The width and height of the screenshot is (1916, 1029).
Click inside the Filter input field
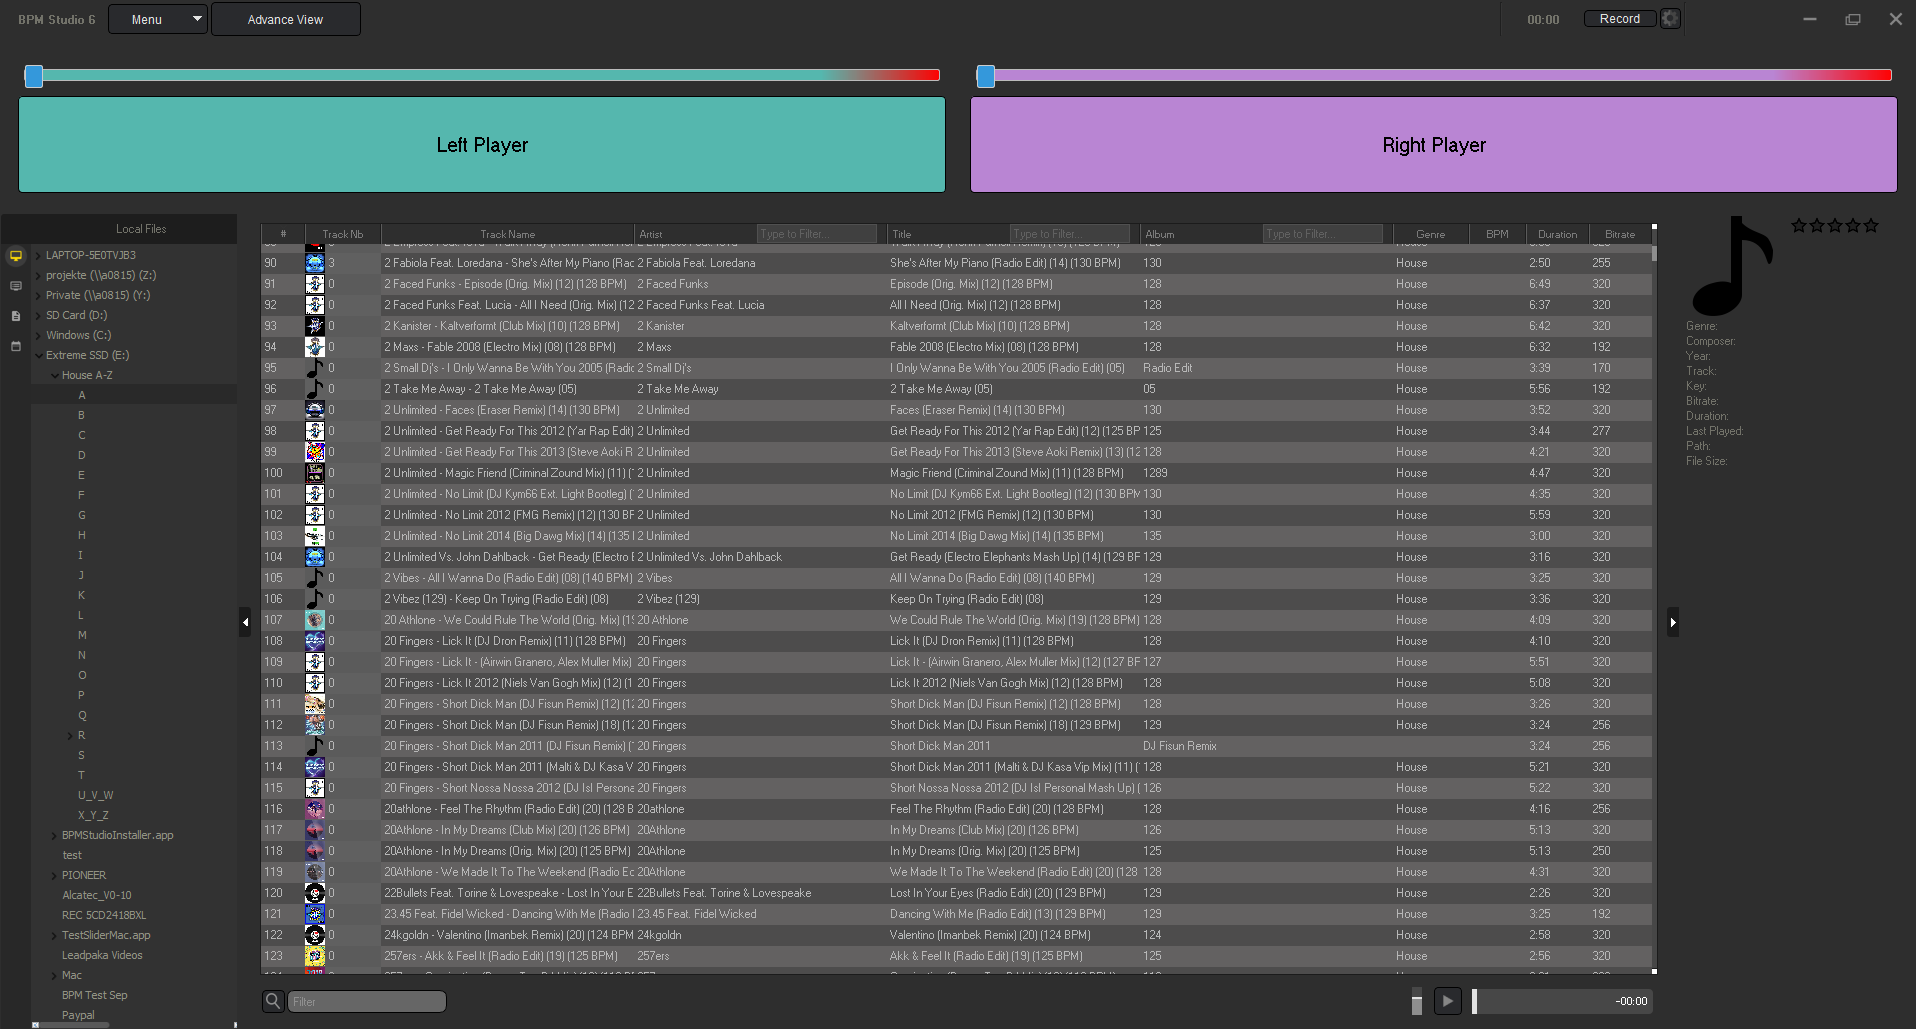pos(367,1000)
